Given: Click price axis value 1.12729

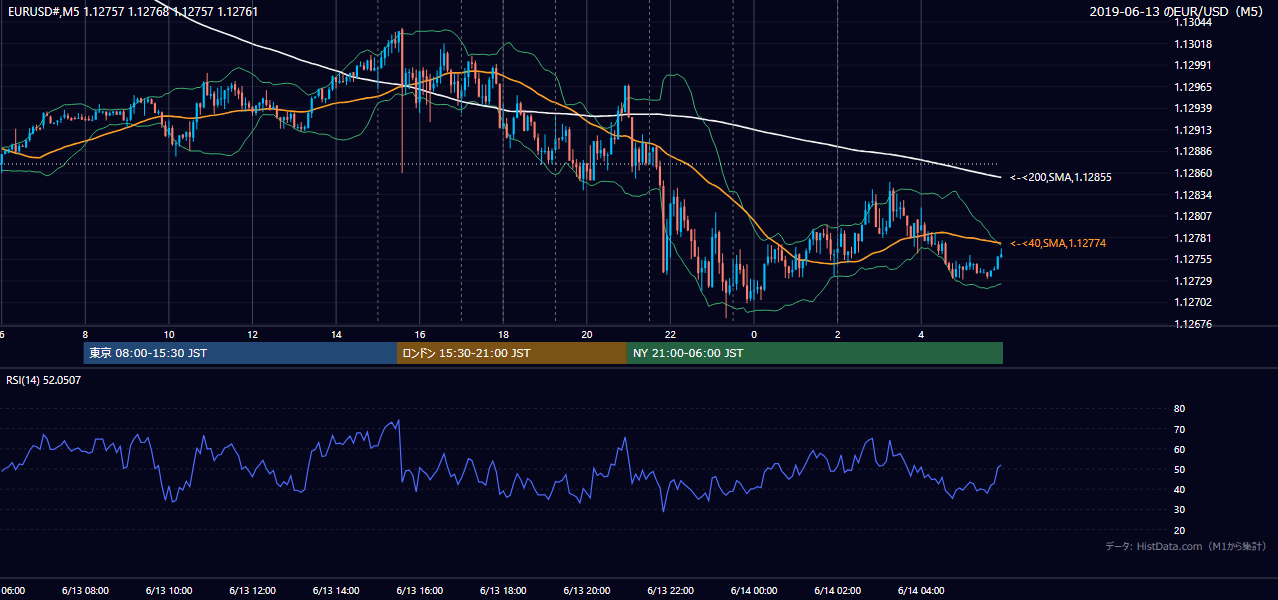Looking at the screenshot, I should tap(1193, 281).
